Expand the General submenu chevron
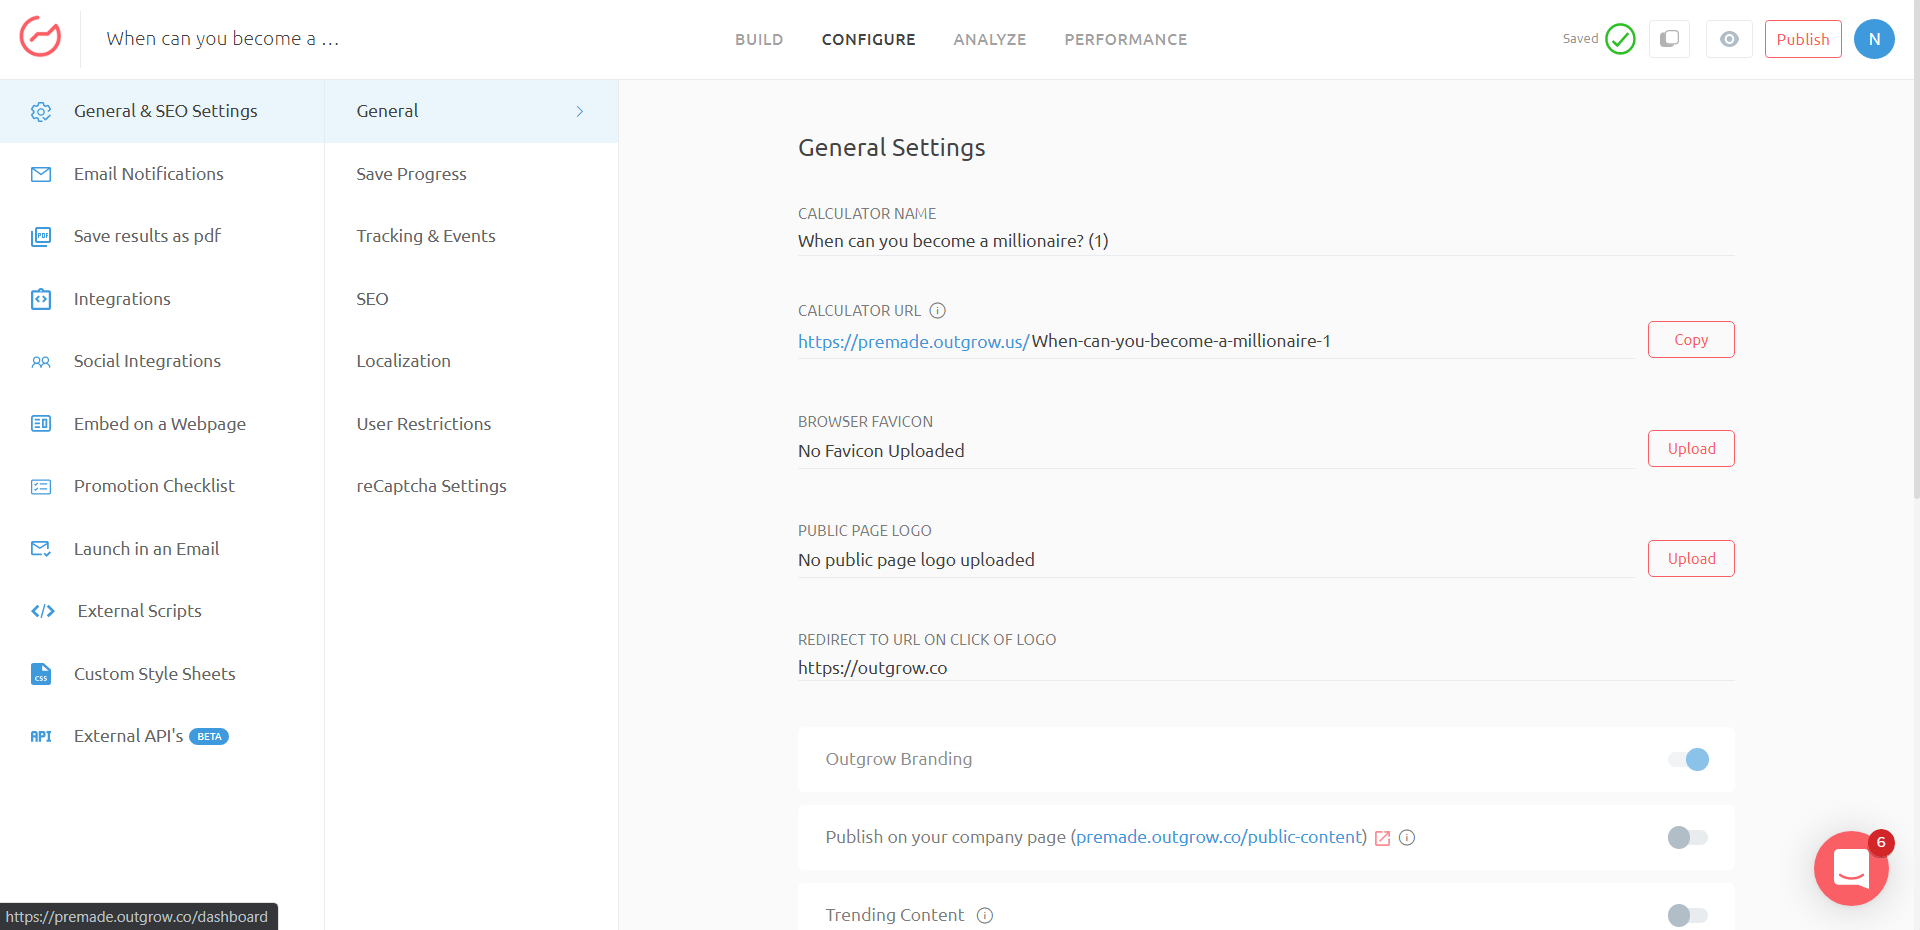Image resolution: width=1920 pixels, height=930 pixels. coord(580,111)
